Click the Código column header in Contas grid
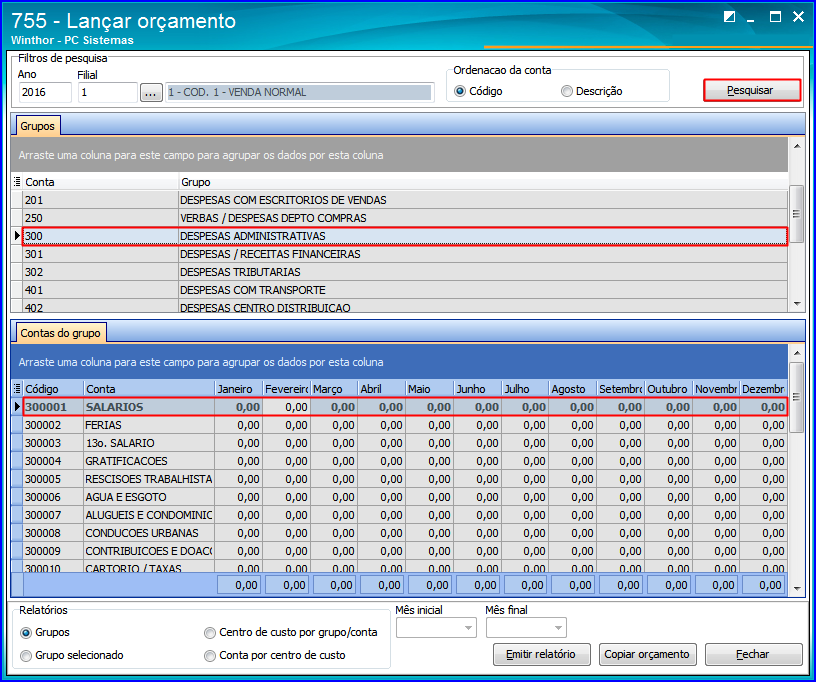The height and width of the screenshot is (682, 816). click(x=53, y=389)
